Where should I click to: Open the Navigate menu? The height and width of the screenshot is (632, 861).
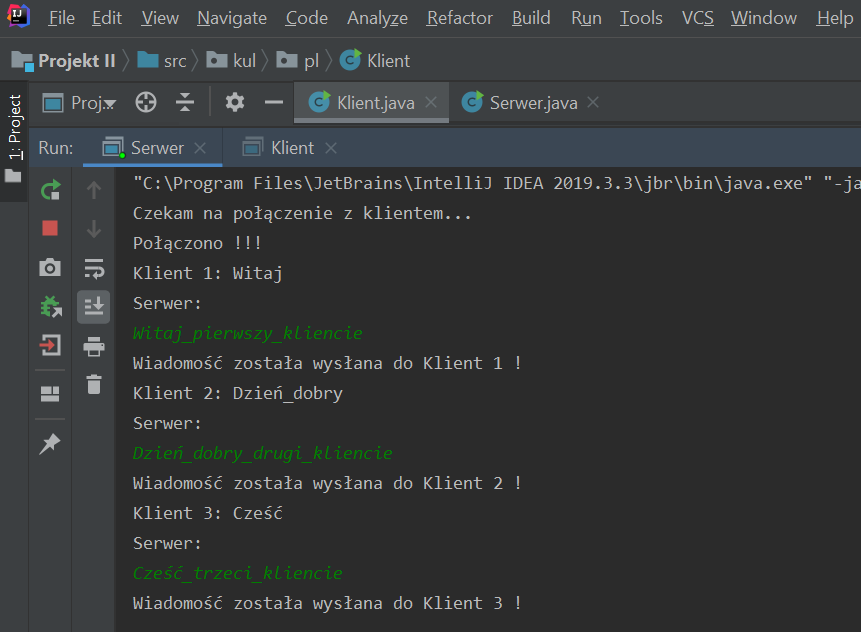(232, 18)
